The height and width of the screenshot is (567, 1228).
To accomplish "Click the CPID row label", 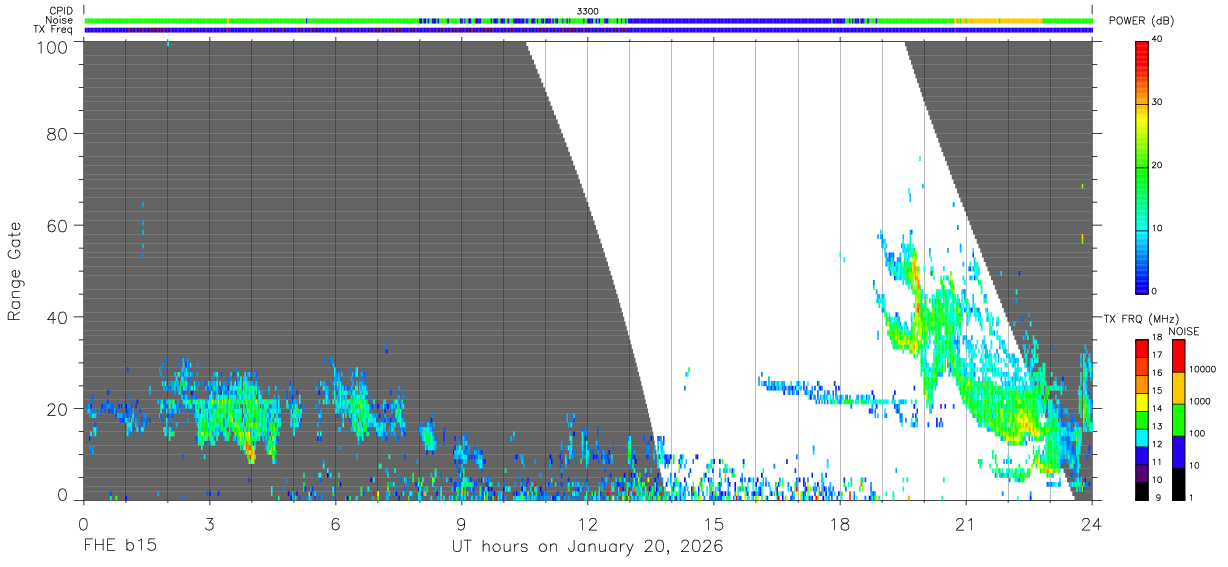I will coord(61,11).
